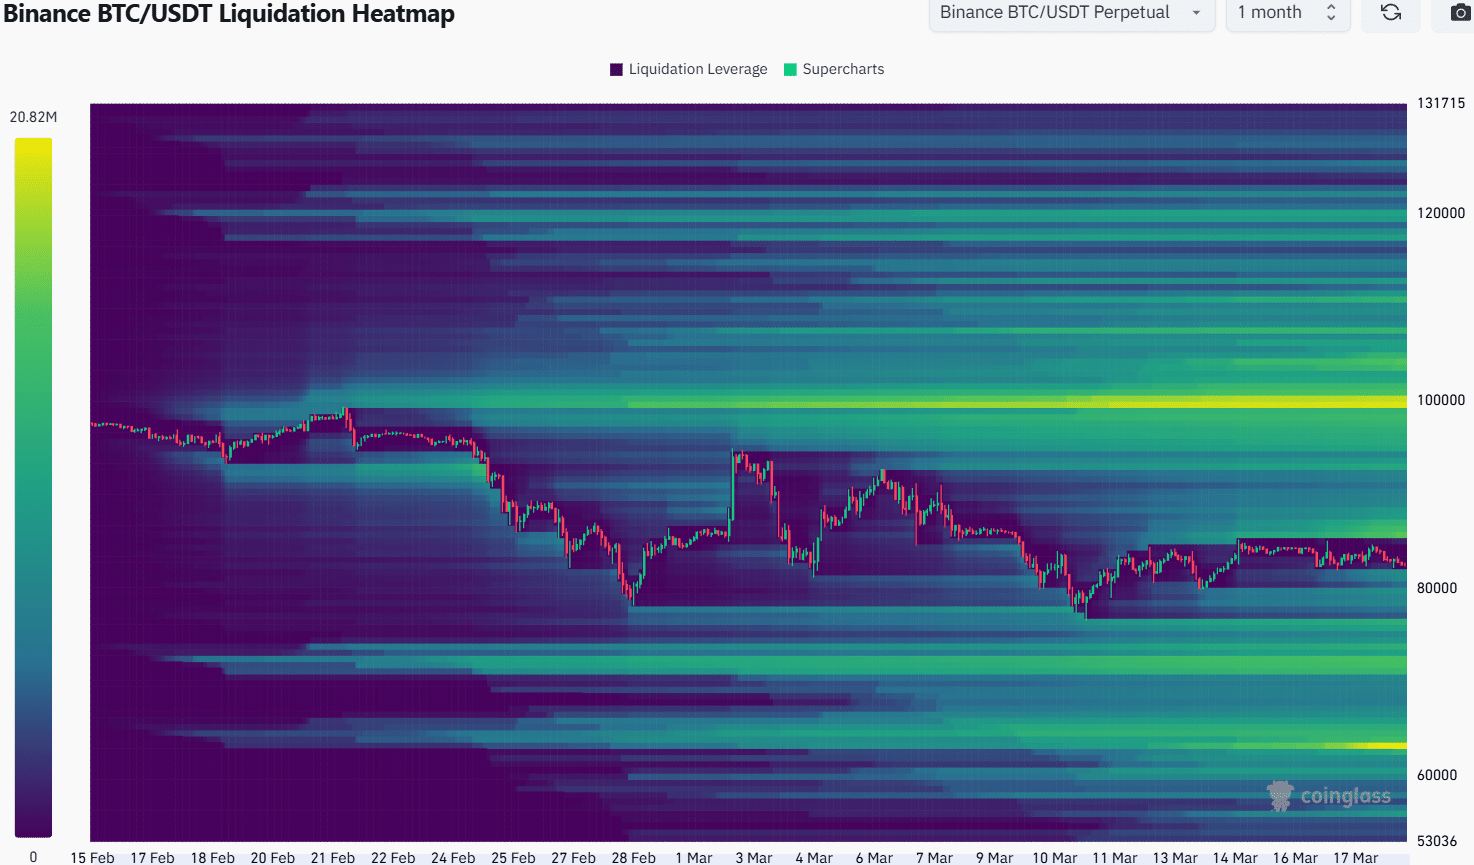Screen dimensions: 1474x865
Task: Click the 20 Feb date label
Action: coord(273,858)
